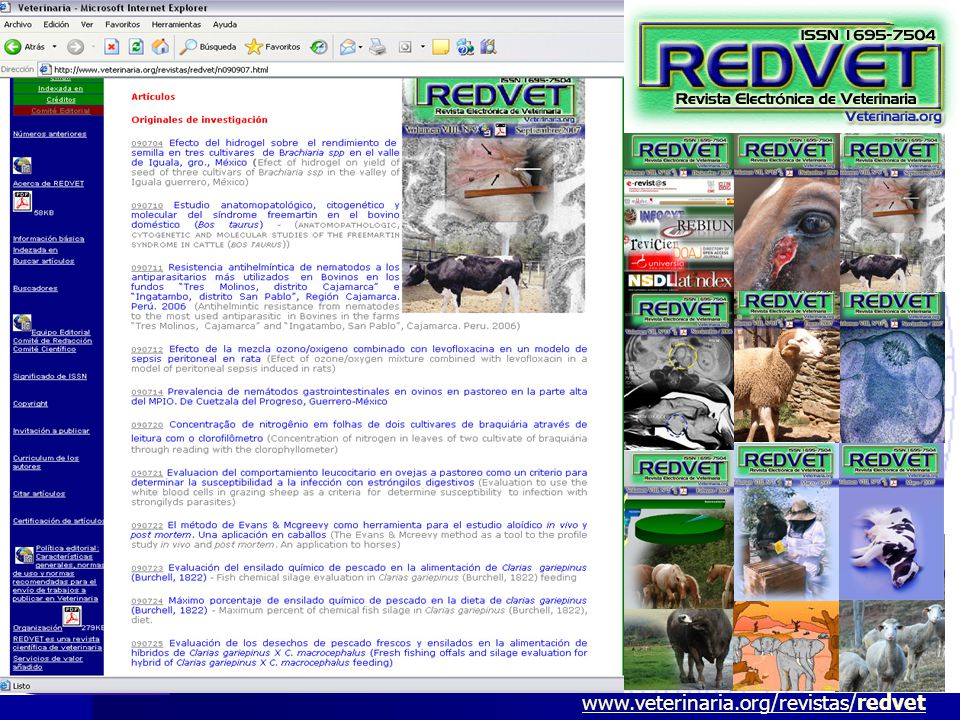This screenshot has height=720, width=960.
Task: Click the mail envelope icon
Action: pyautogui.click(x=347, y=47)
